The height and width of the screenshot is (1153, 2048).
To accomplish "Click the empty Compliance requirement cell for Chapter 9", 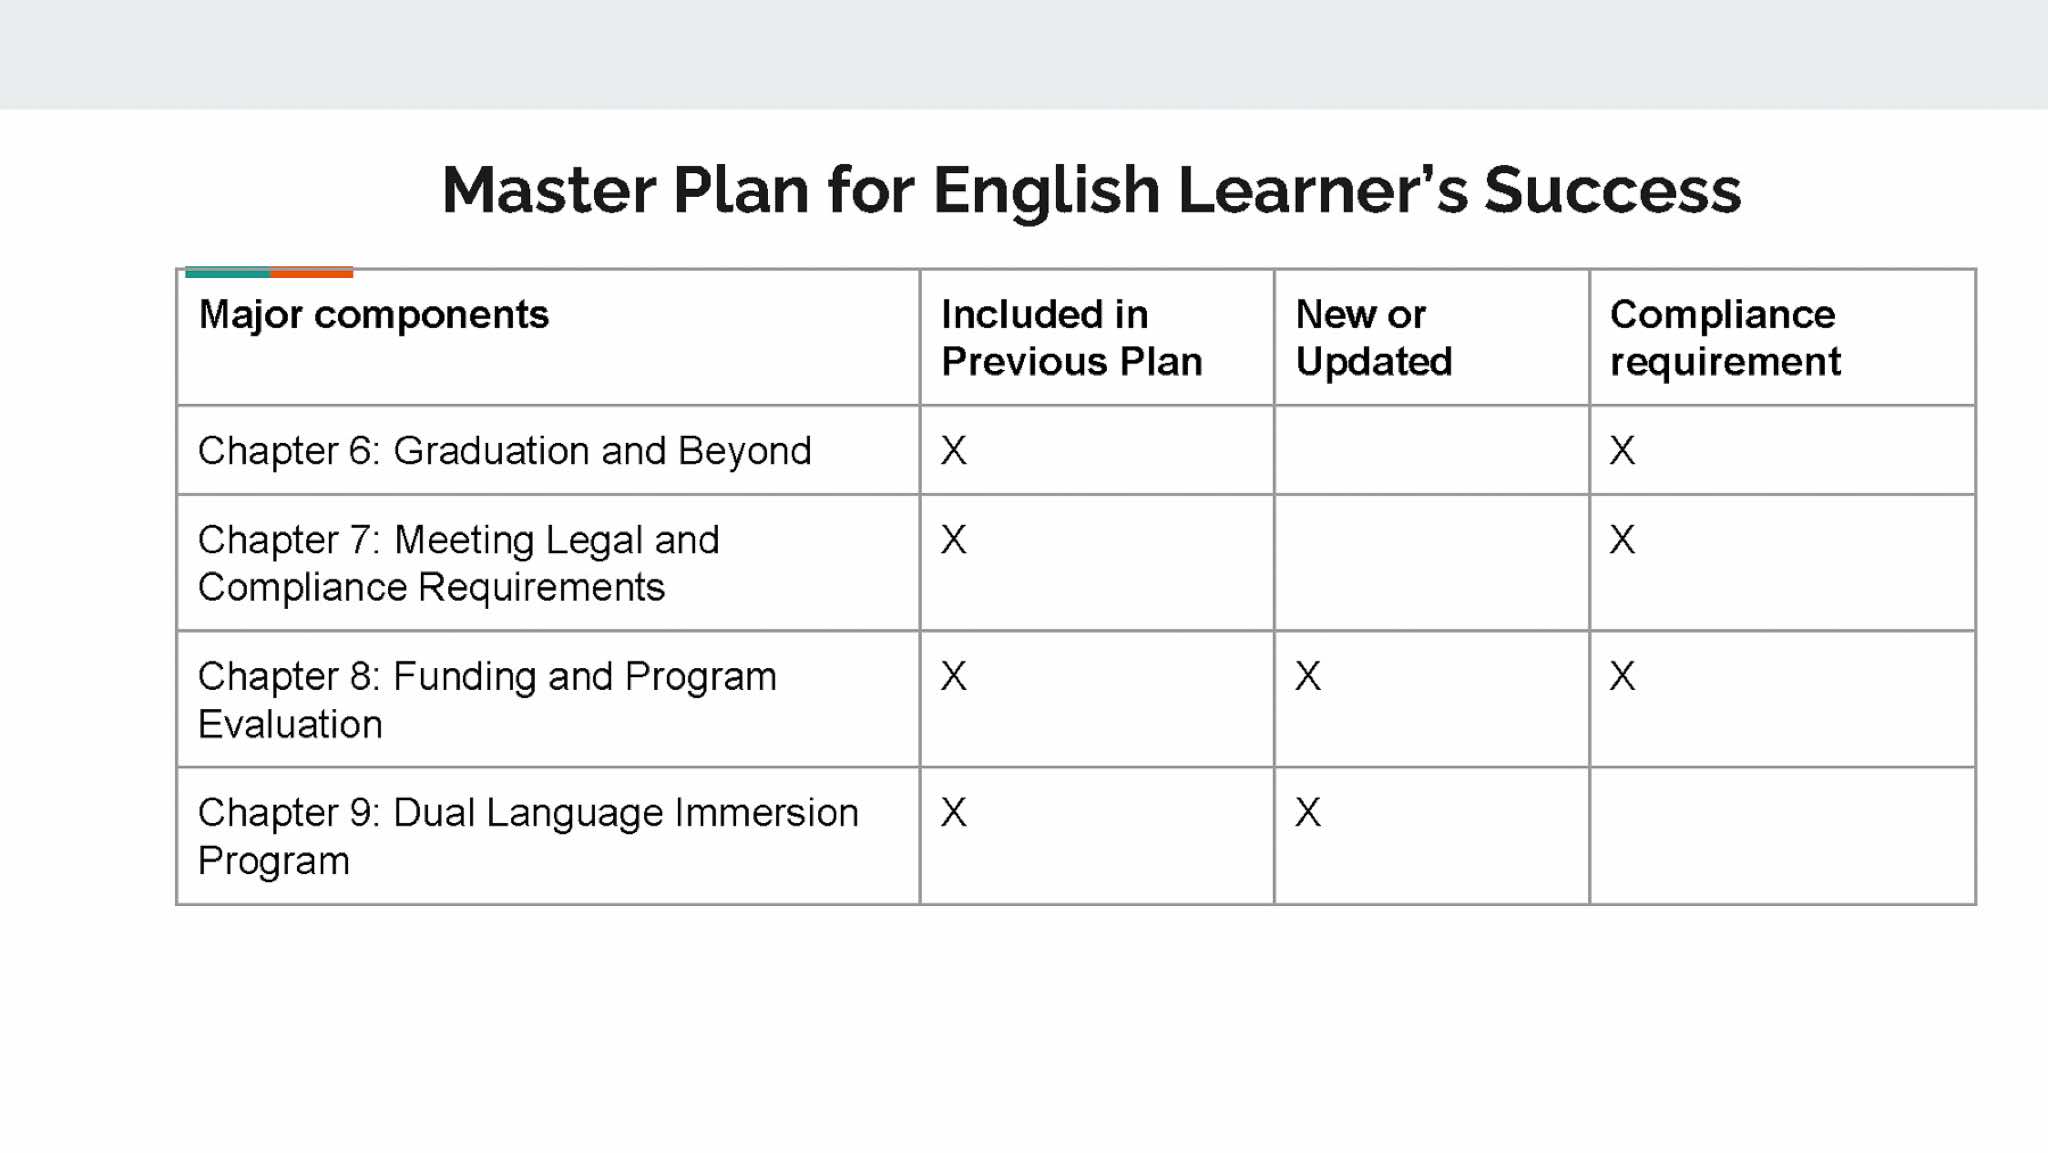I will (x=1782, y=836).
